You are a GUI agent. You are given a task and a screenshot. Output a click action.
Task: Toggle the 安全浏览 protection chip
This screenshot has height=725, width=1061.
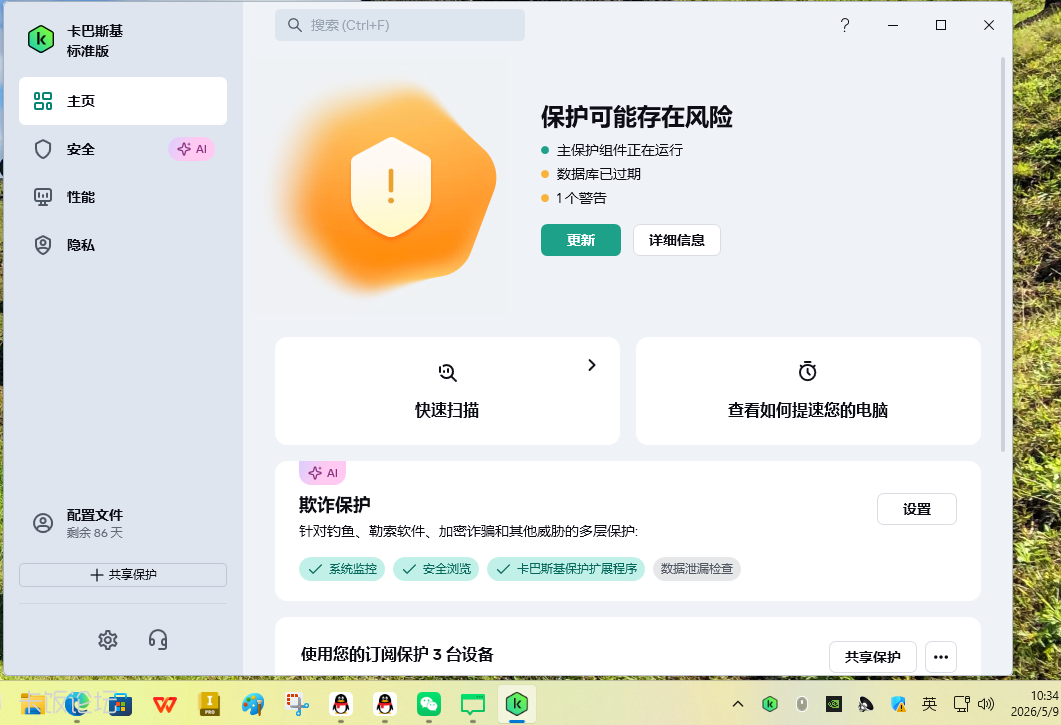pyautogui.click(x=436, y=569)
